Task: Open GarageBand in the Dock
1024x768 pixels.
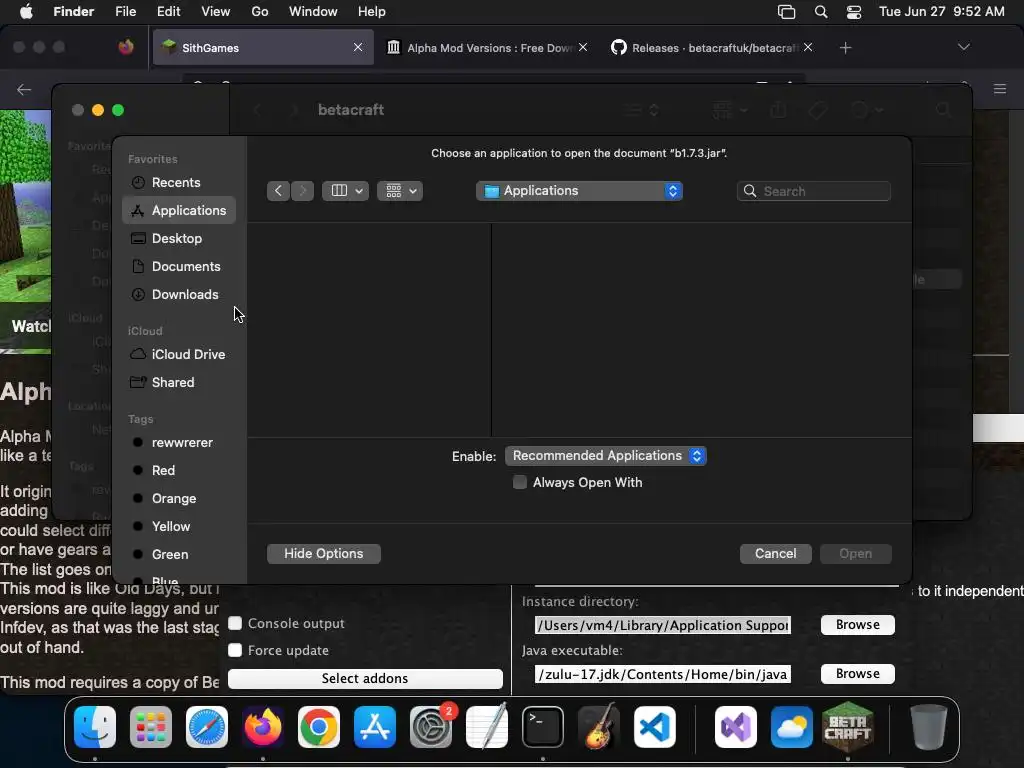Action: (x=599, y=727)
